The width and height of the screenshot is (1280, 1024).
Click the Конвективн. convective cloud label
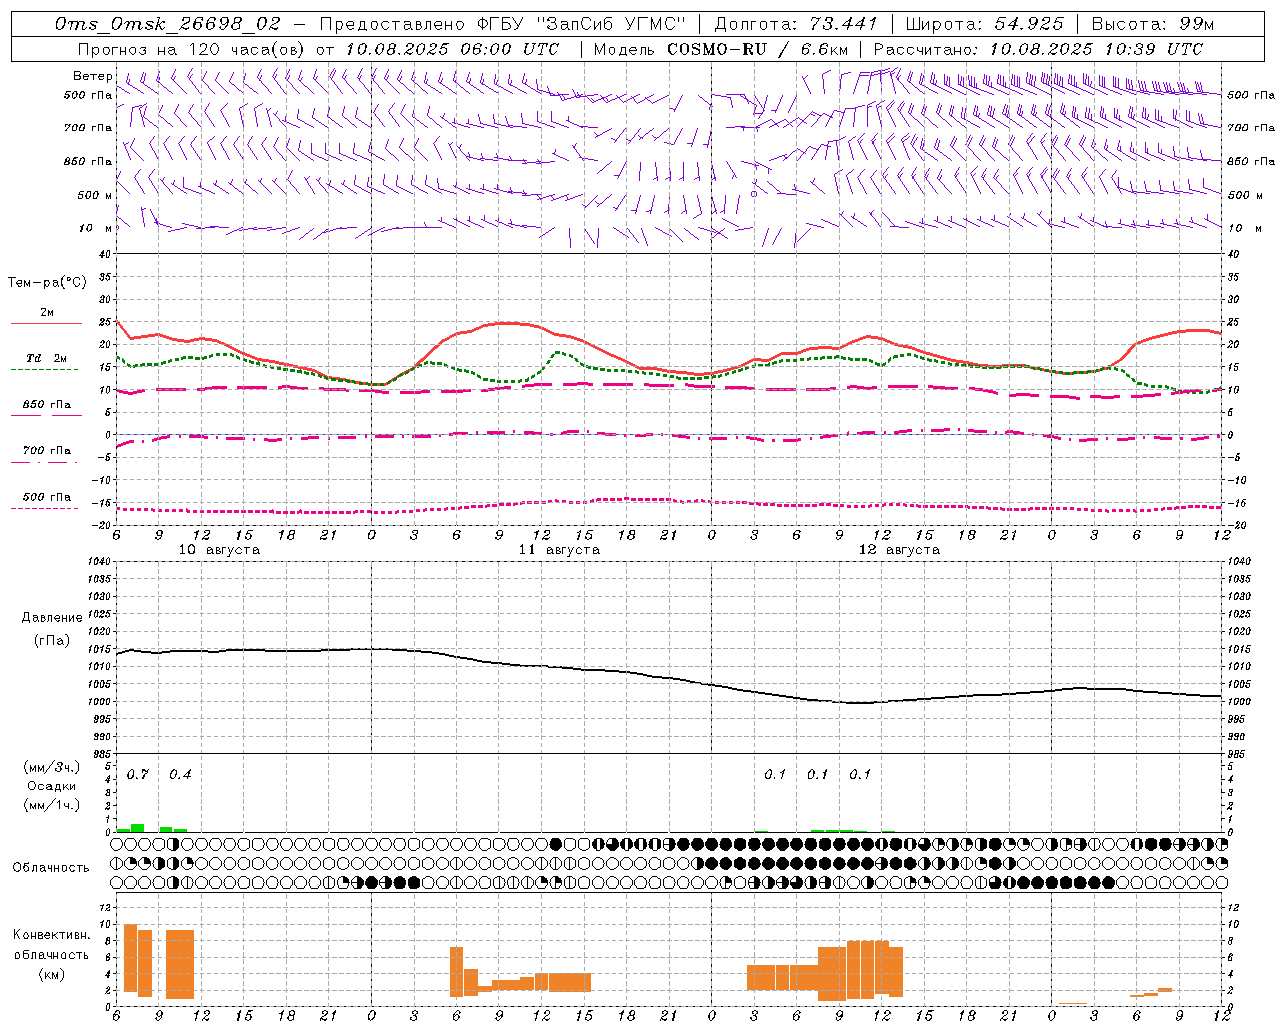(52, 935)
